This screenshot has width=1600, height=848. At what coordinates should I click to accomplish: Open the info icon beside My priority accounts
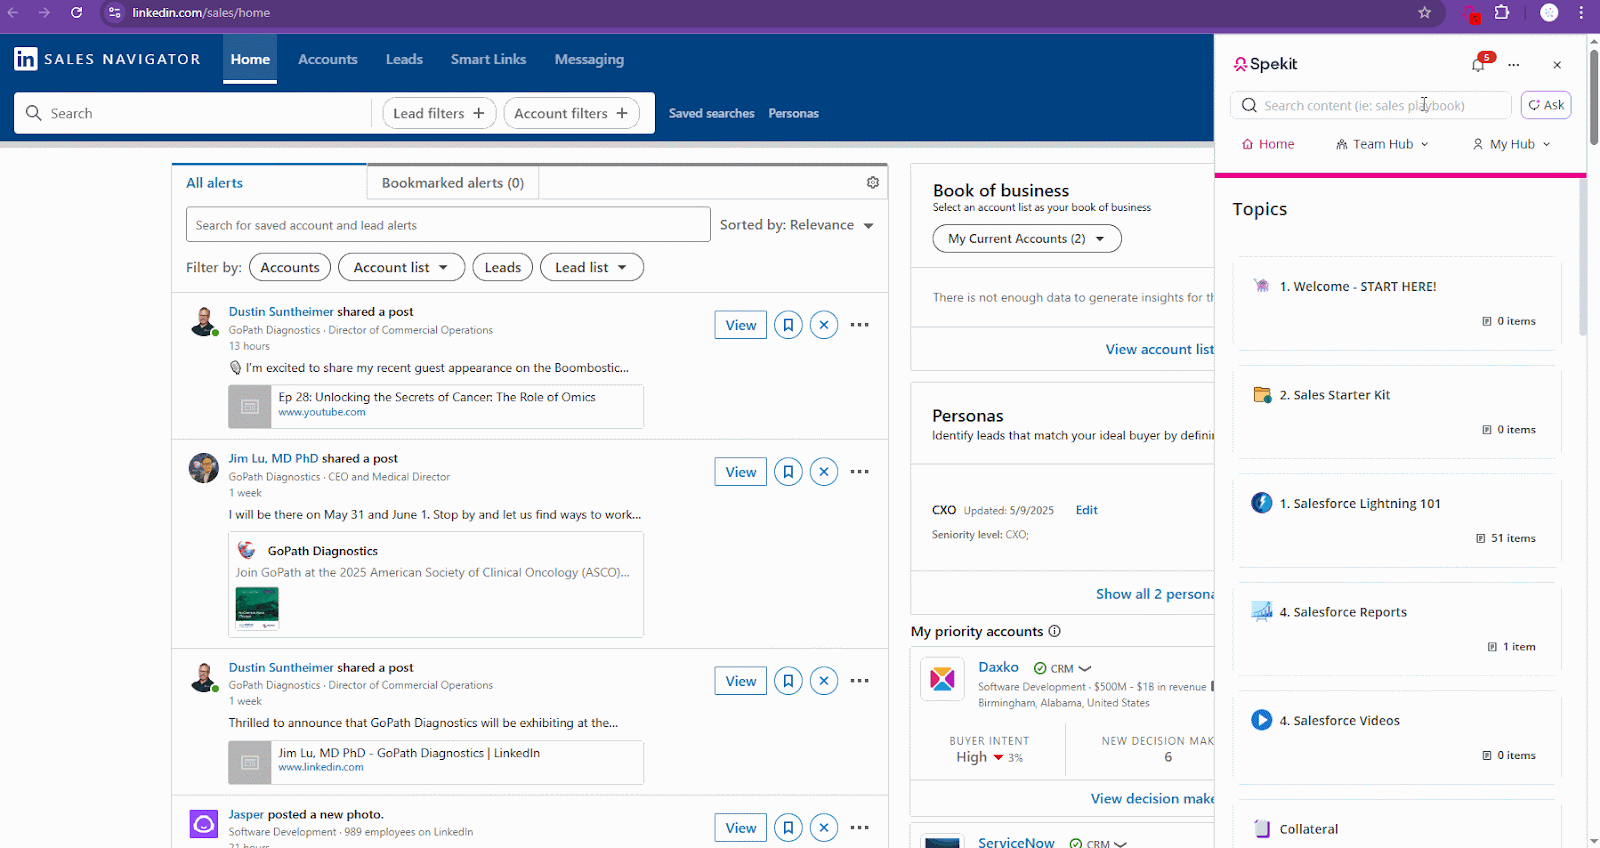(x=1055, y=631)
